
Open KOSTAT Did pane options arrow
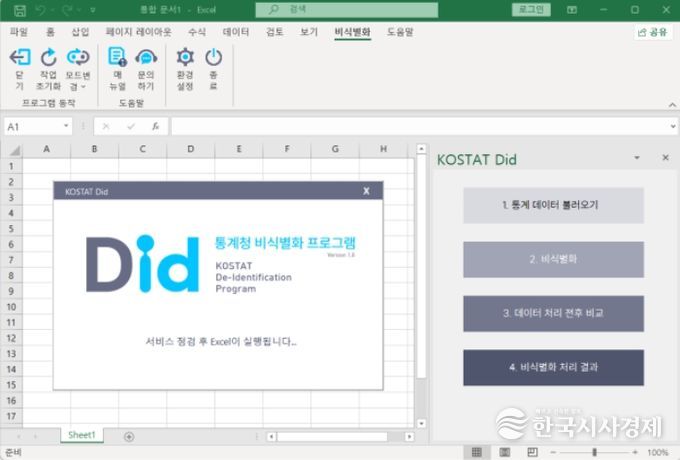click(x=637, y=158)
